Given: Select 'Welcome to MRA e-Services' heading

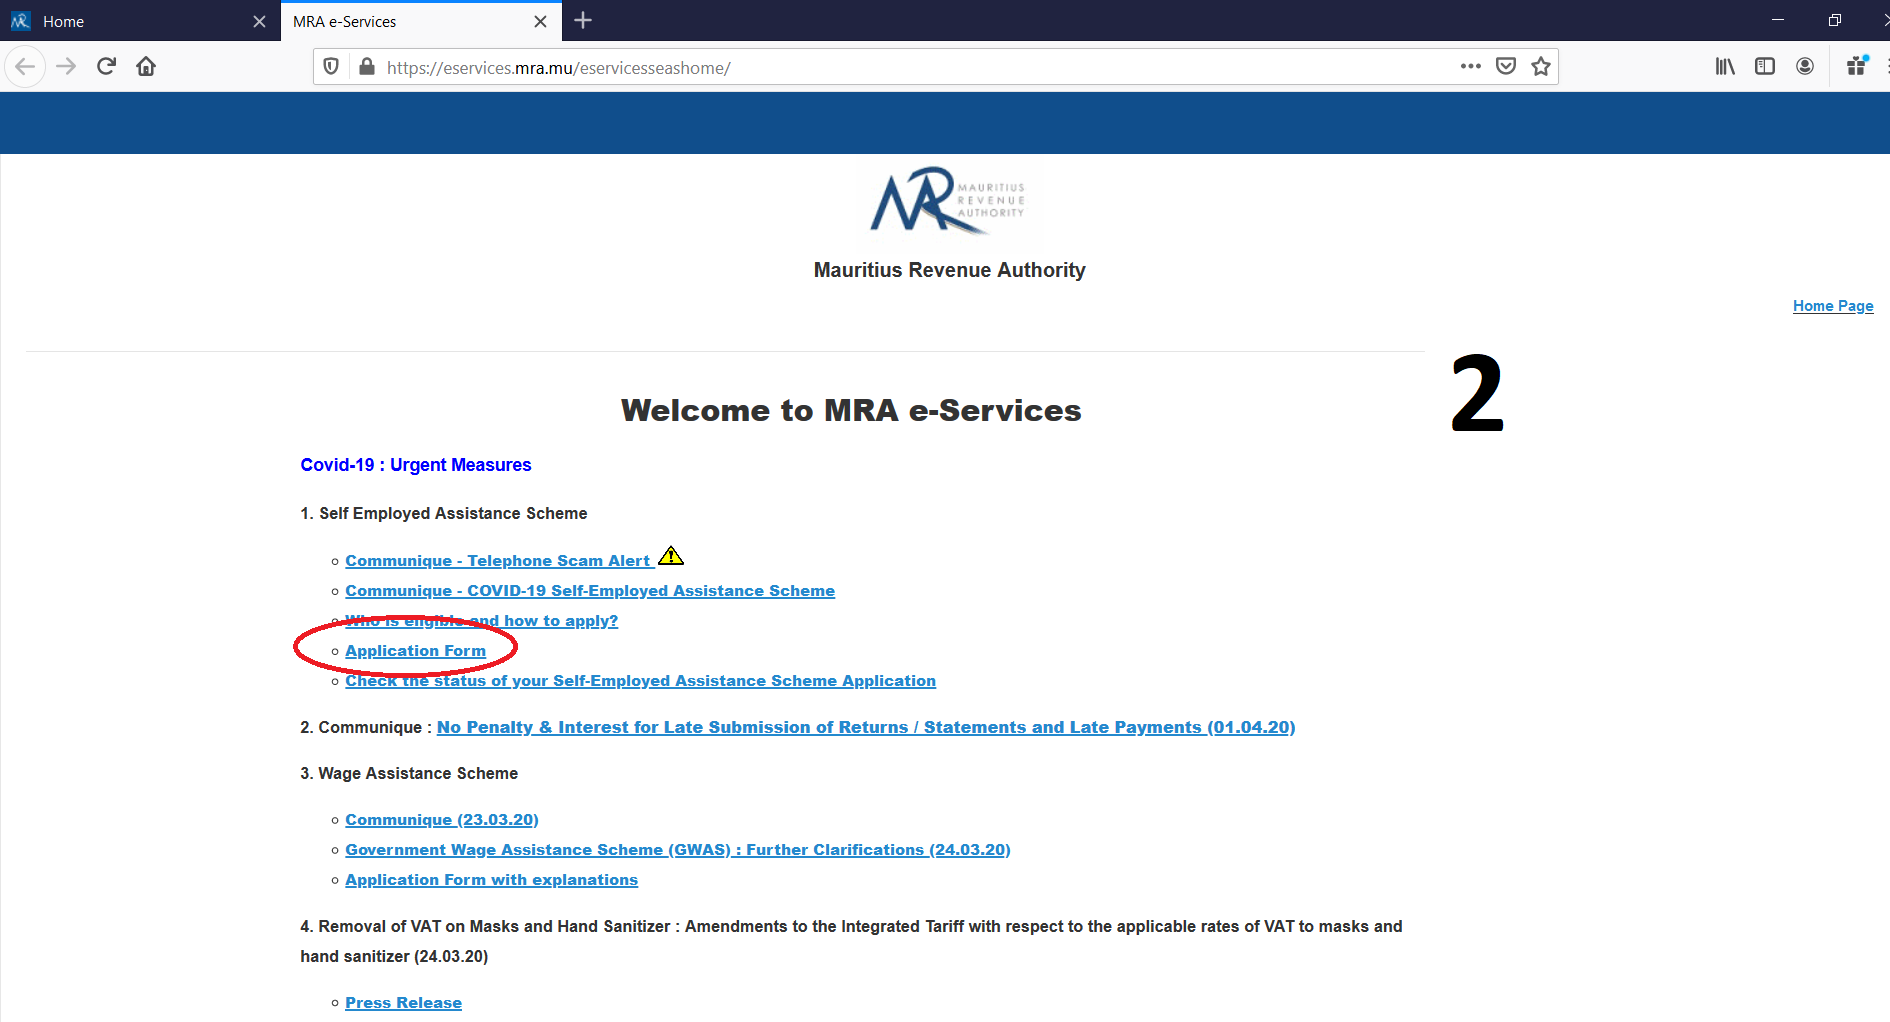Looking at the screenshot, I should tap(851, 410).
